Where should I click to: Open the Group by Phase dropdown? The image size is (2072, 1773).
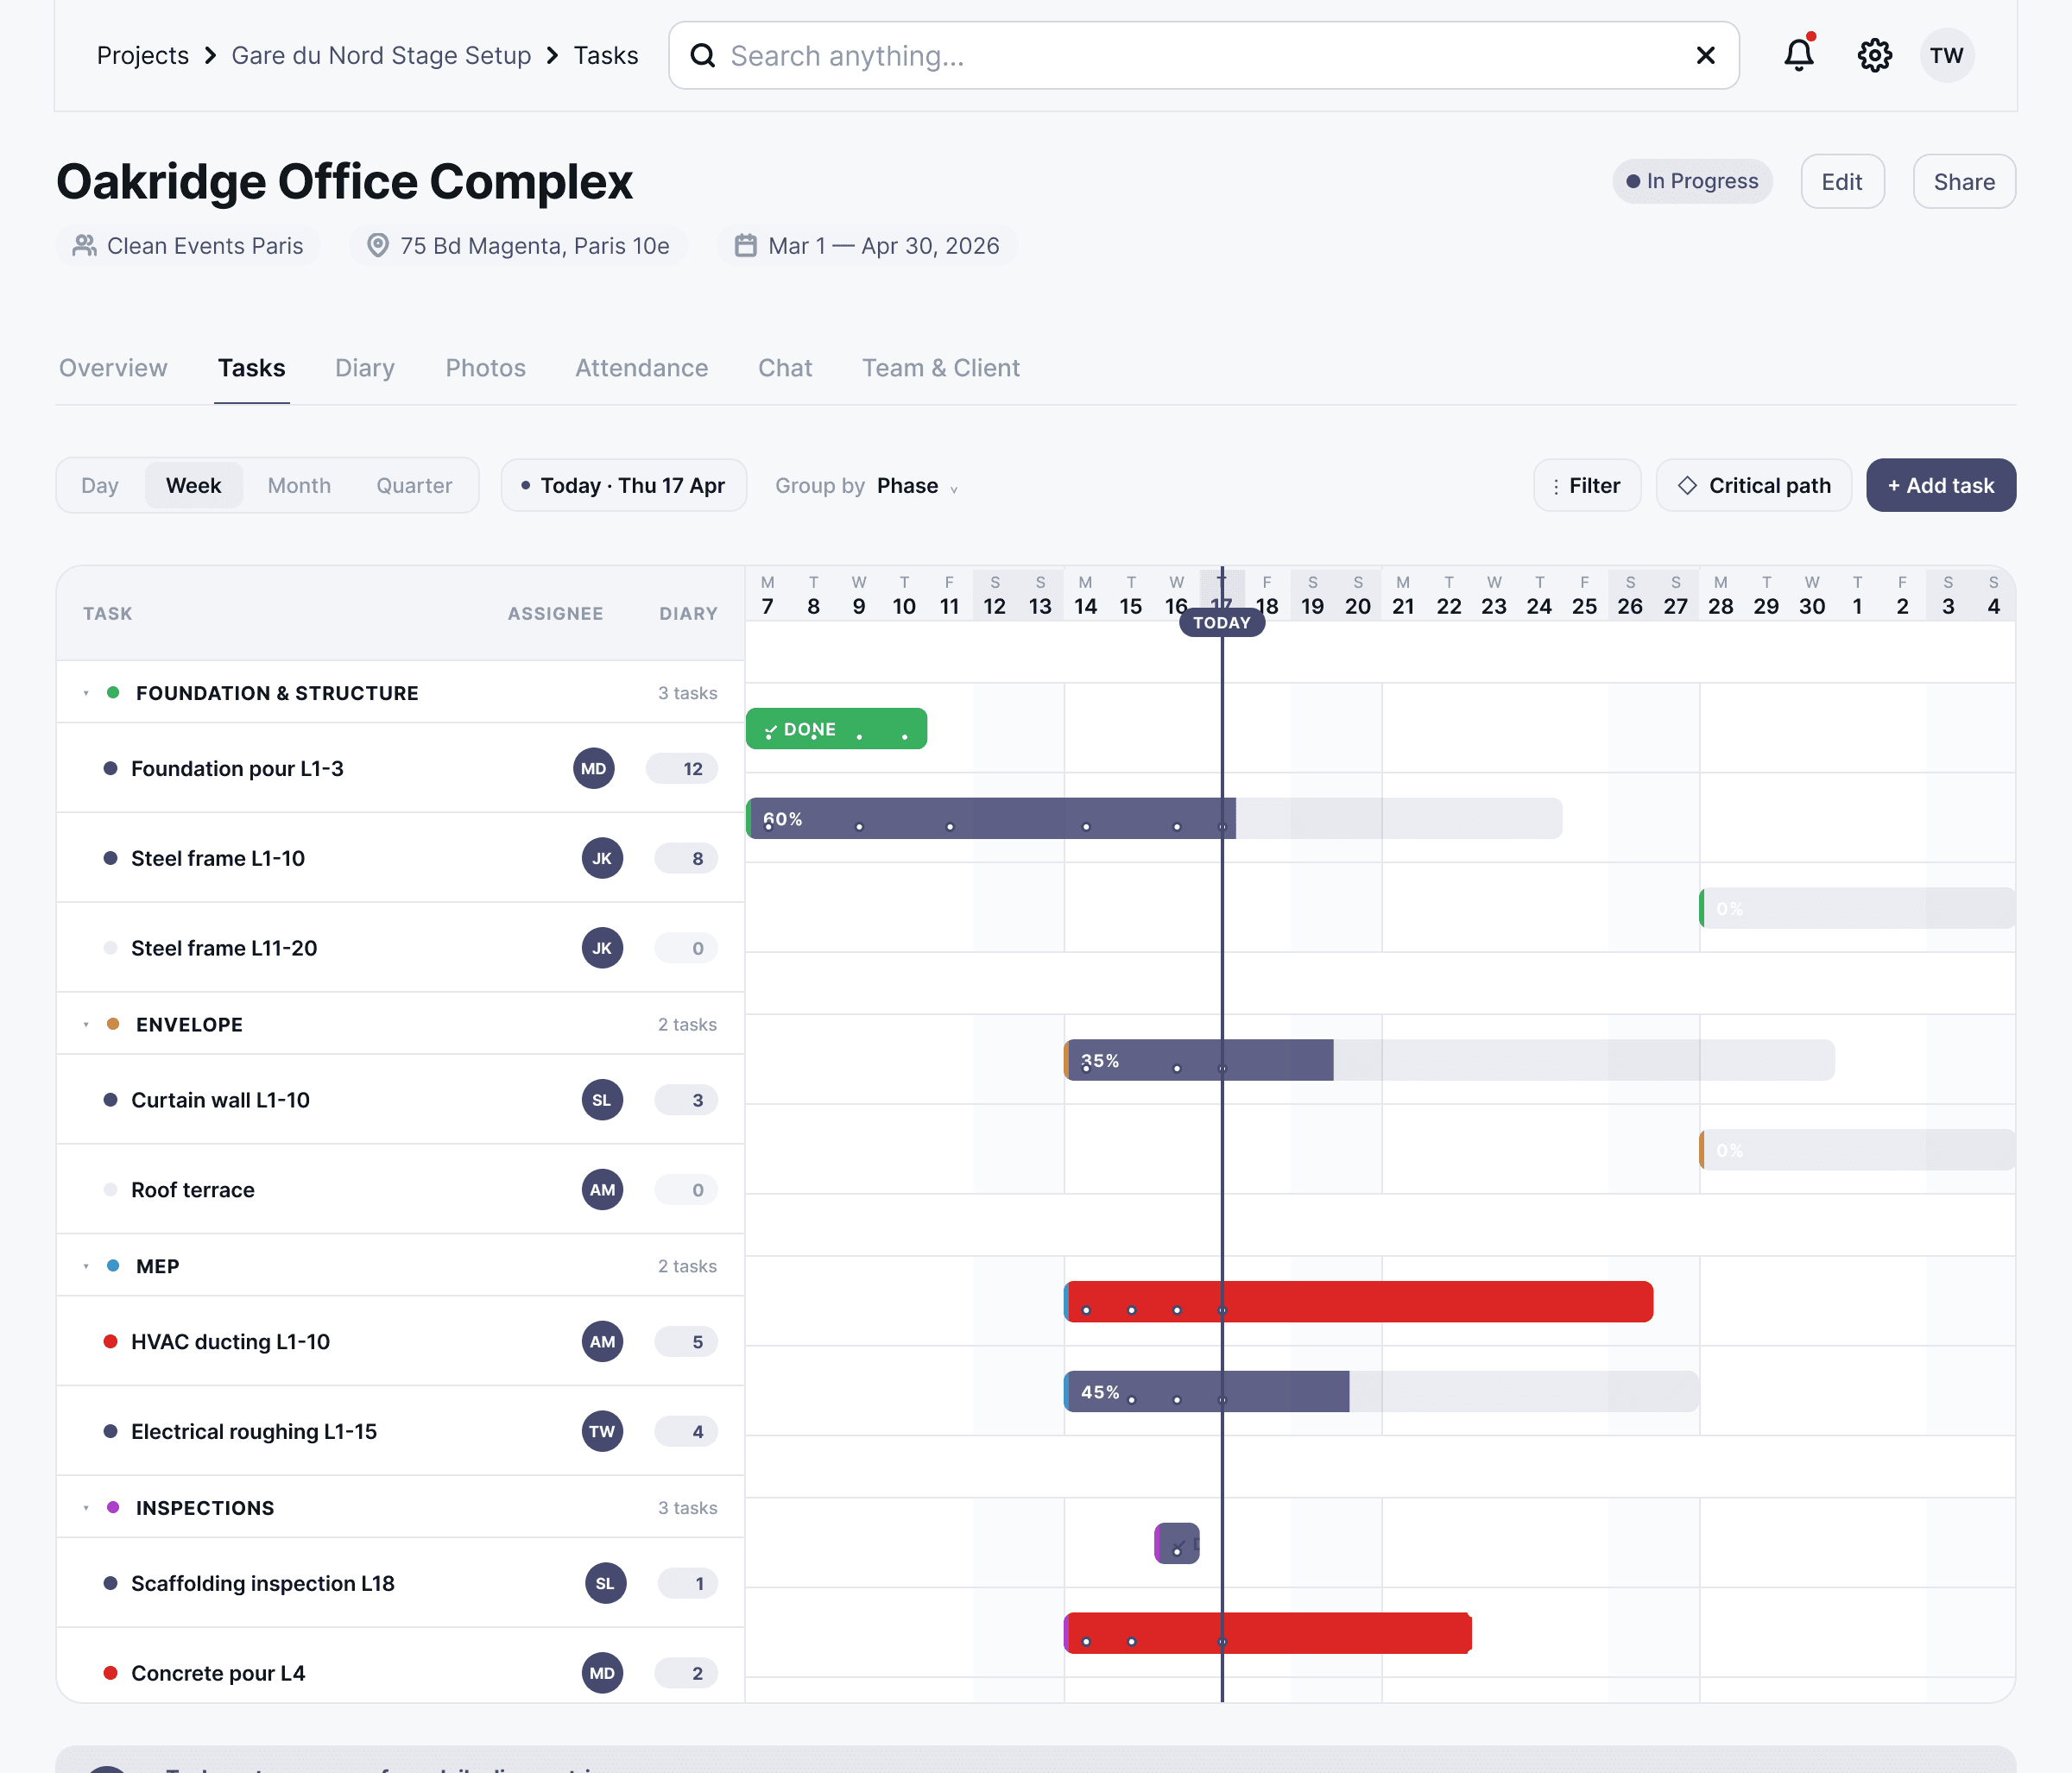click(866, 486)
